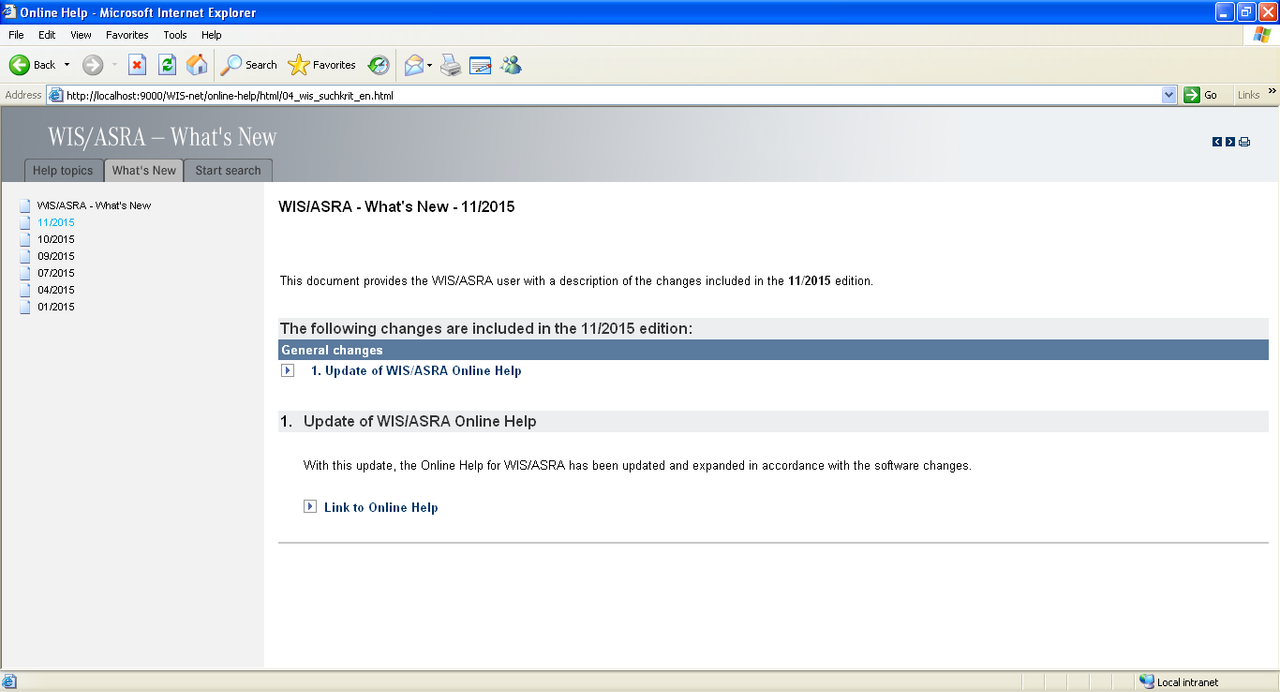This screenshot has height=692, width=1280.
Task: Click the IE Back button
Action: 32,65
